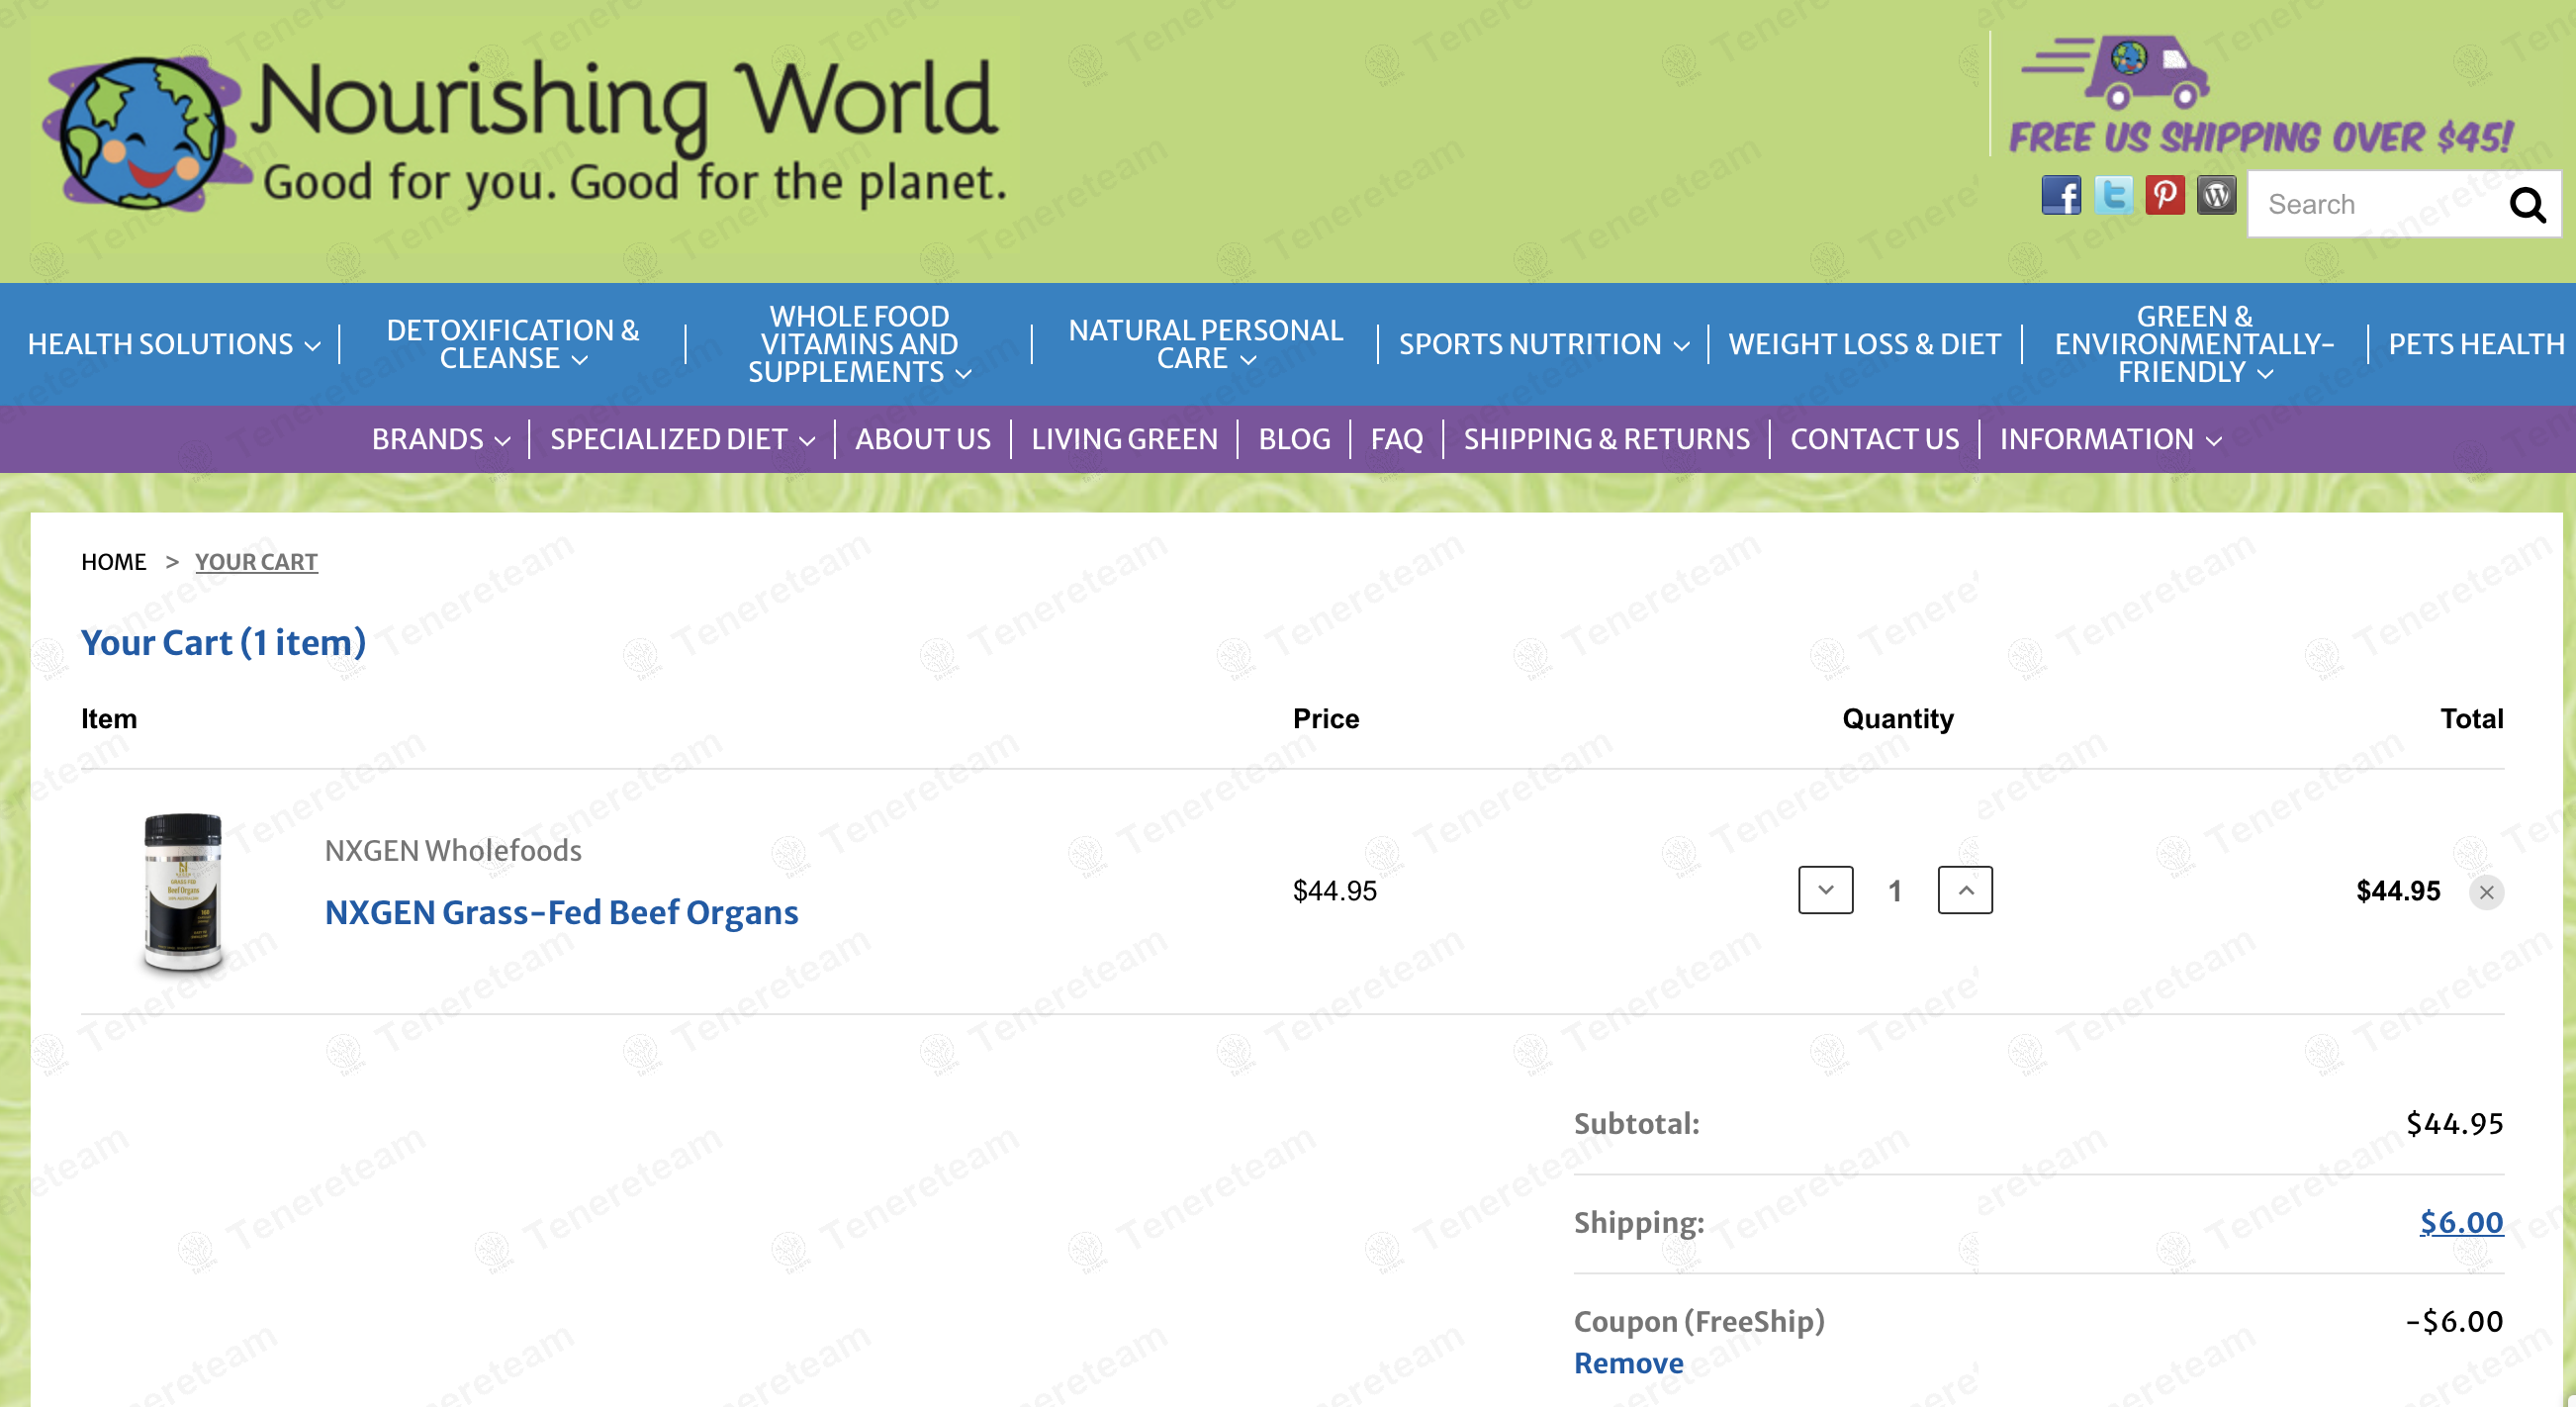Click the NXGEN Wholefoods brand text

(453, 850)
